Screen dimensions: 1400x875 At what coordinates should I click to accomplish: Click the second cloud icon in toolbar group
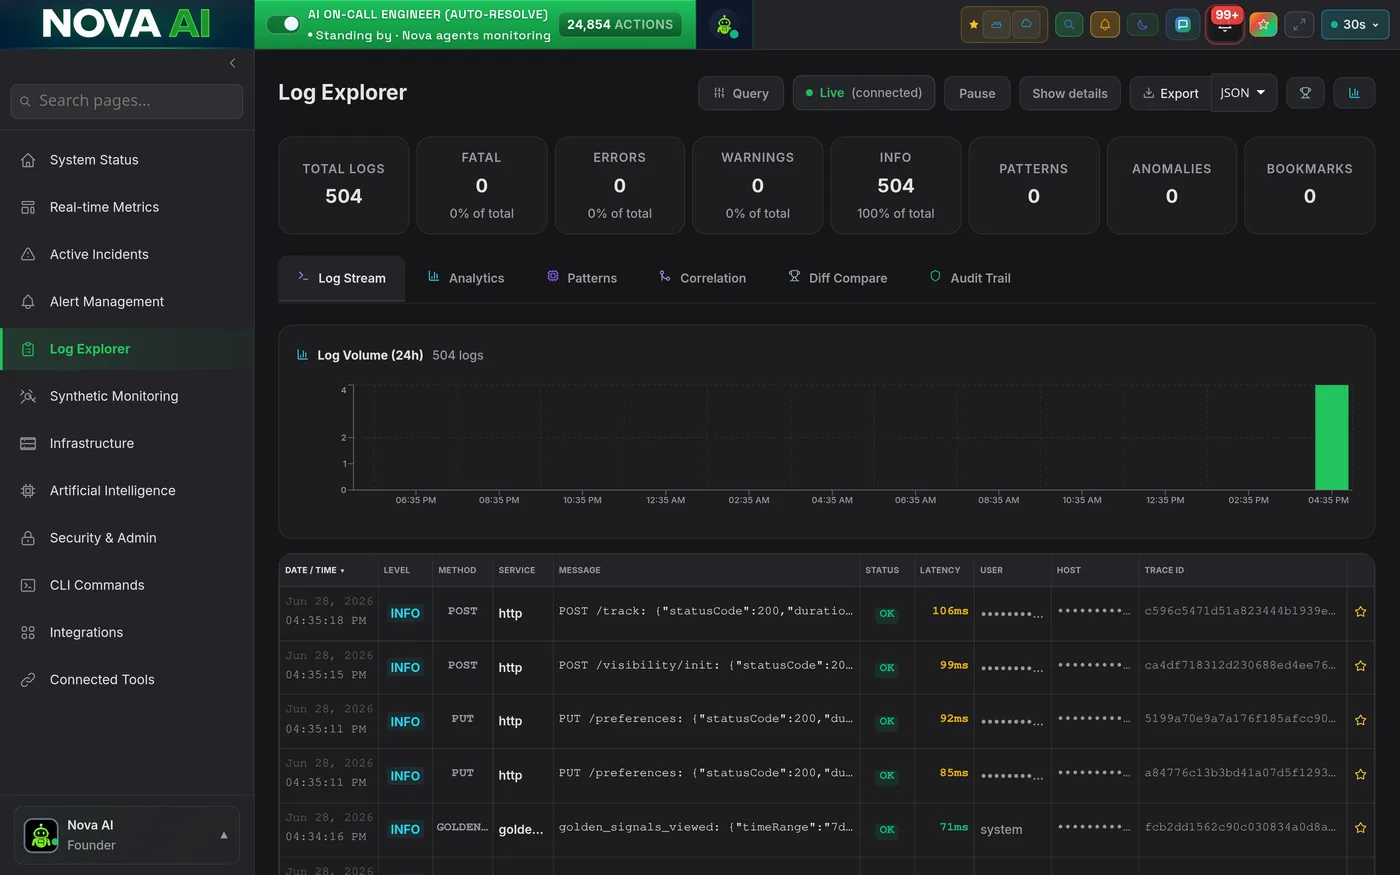click(1026, 25)
